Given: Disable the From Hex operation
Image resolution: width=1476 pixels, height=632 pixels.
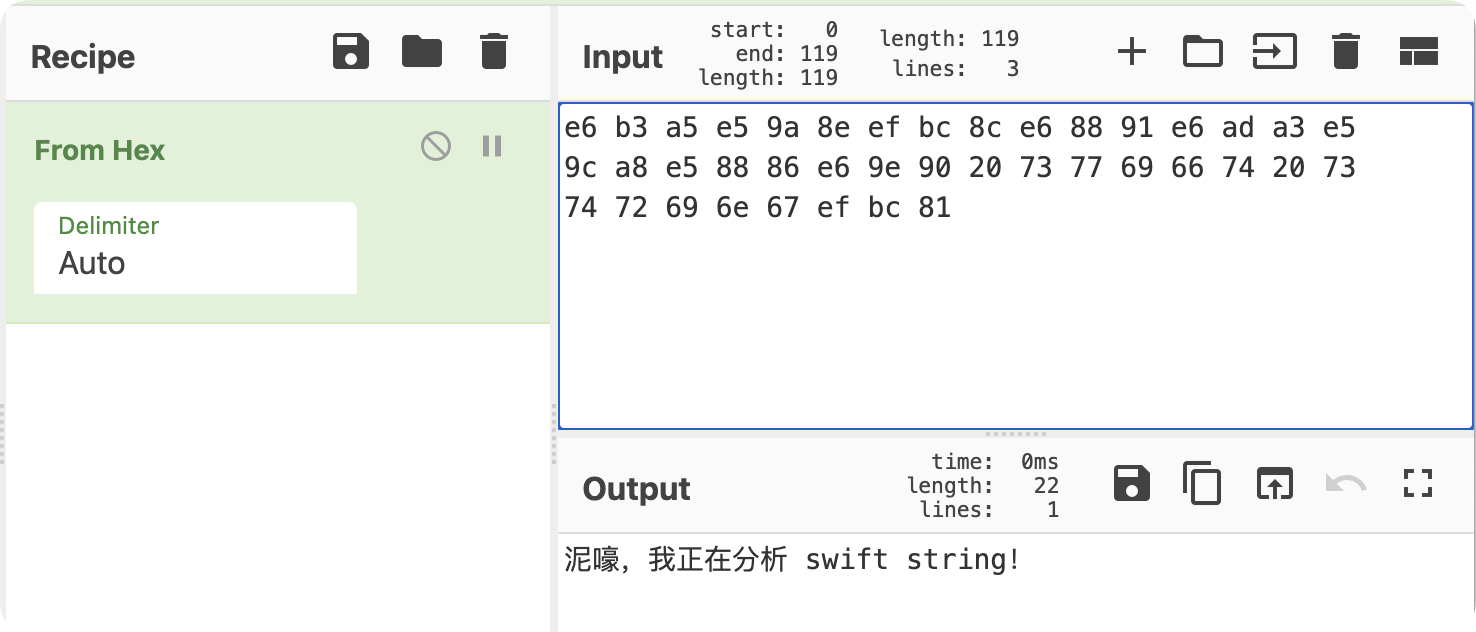Looking at the screenshot, I should coord(435,147).
